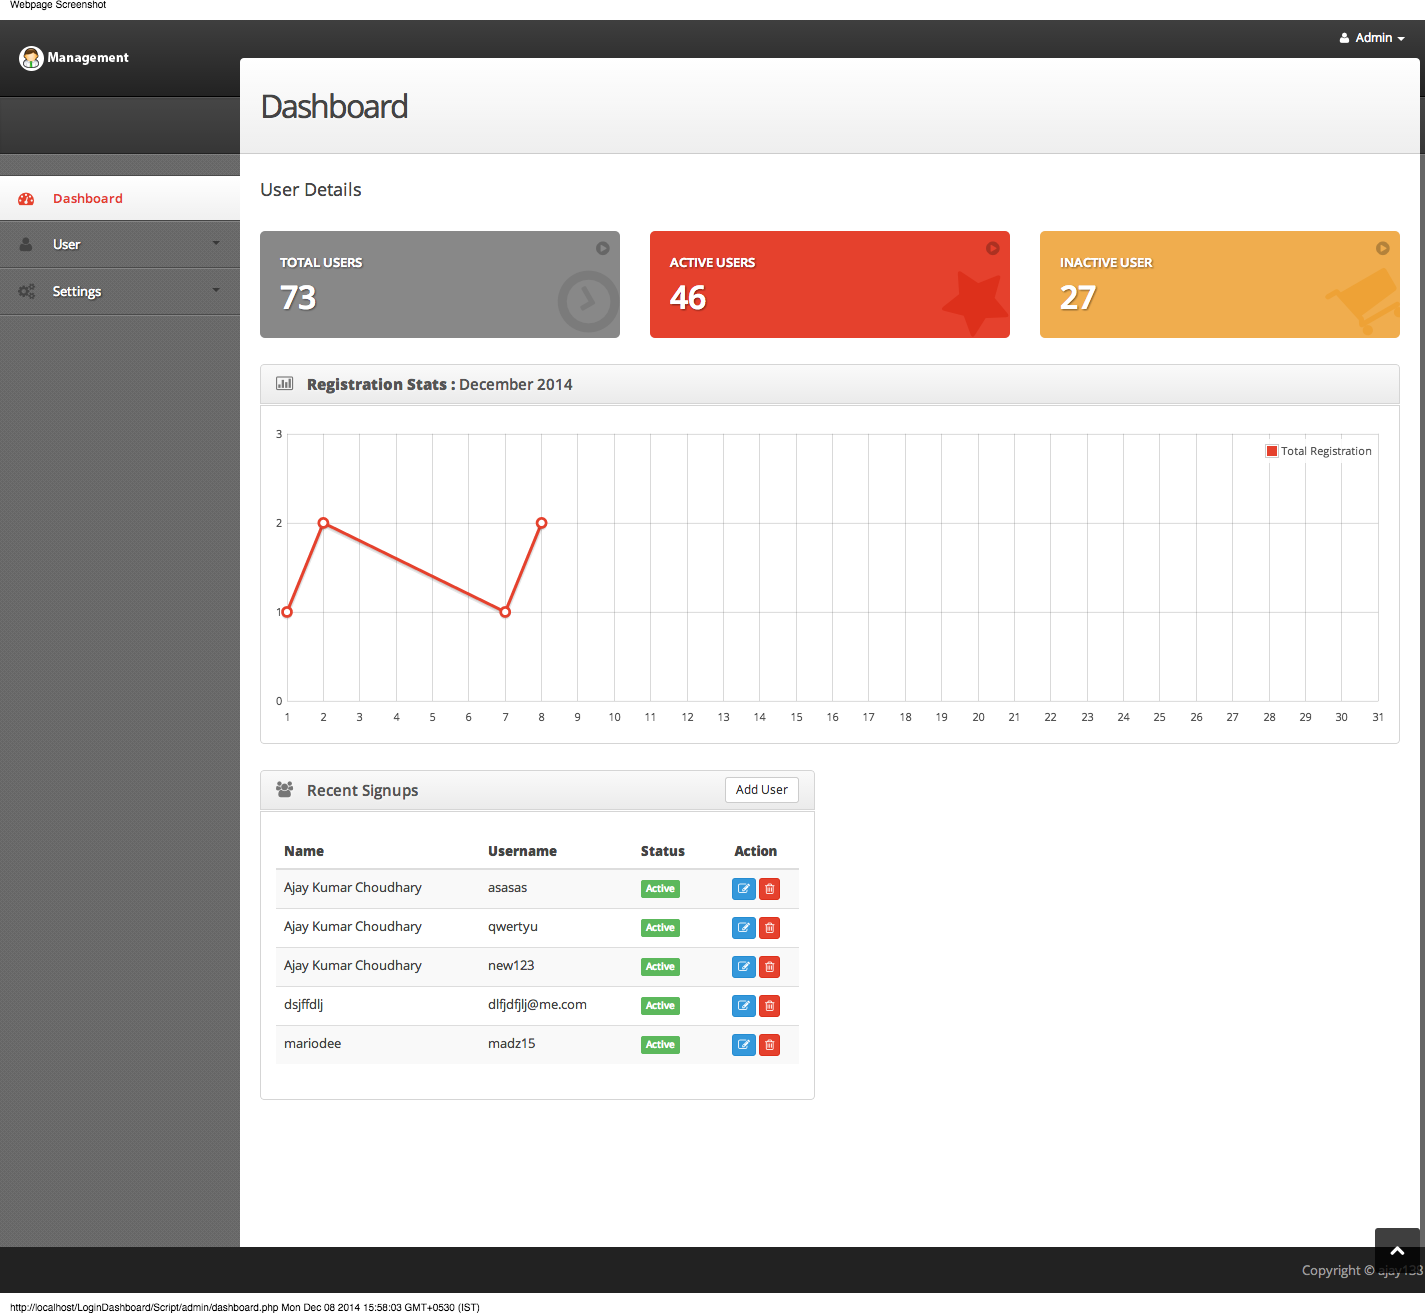Click the edit pencil icon for asasas user
This screenshot has height=1313, width=1425.
743,888
